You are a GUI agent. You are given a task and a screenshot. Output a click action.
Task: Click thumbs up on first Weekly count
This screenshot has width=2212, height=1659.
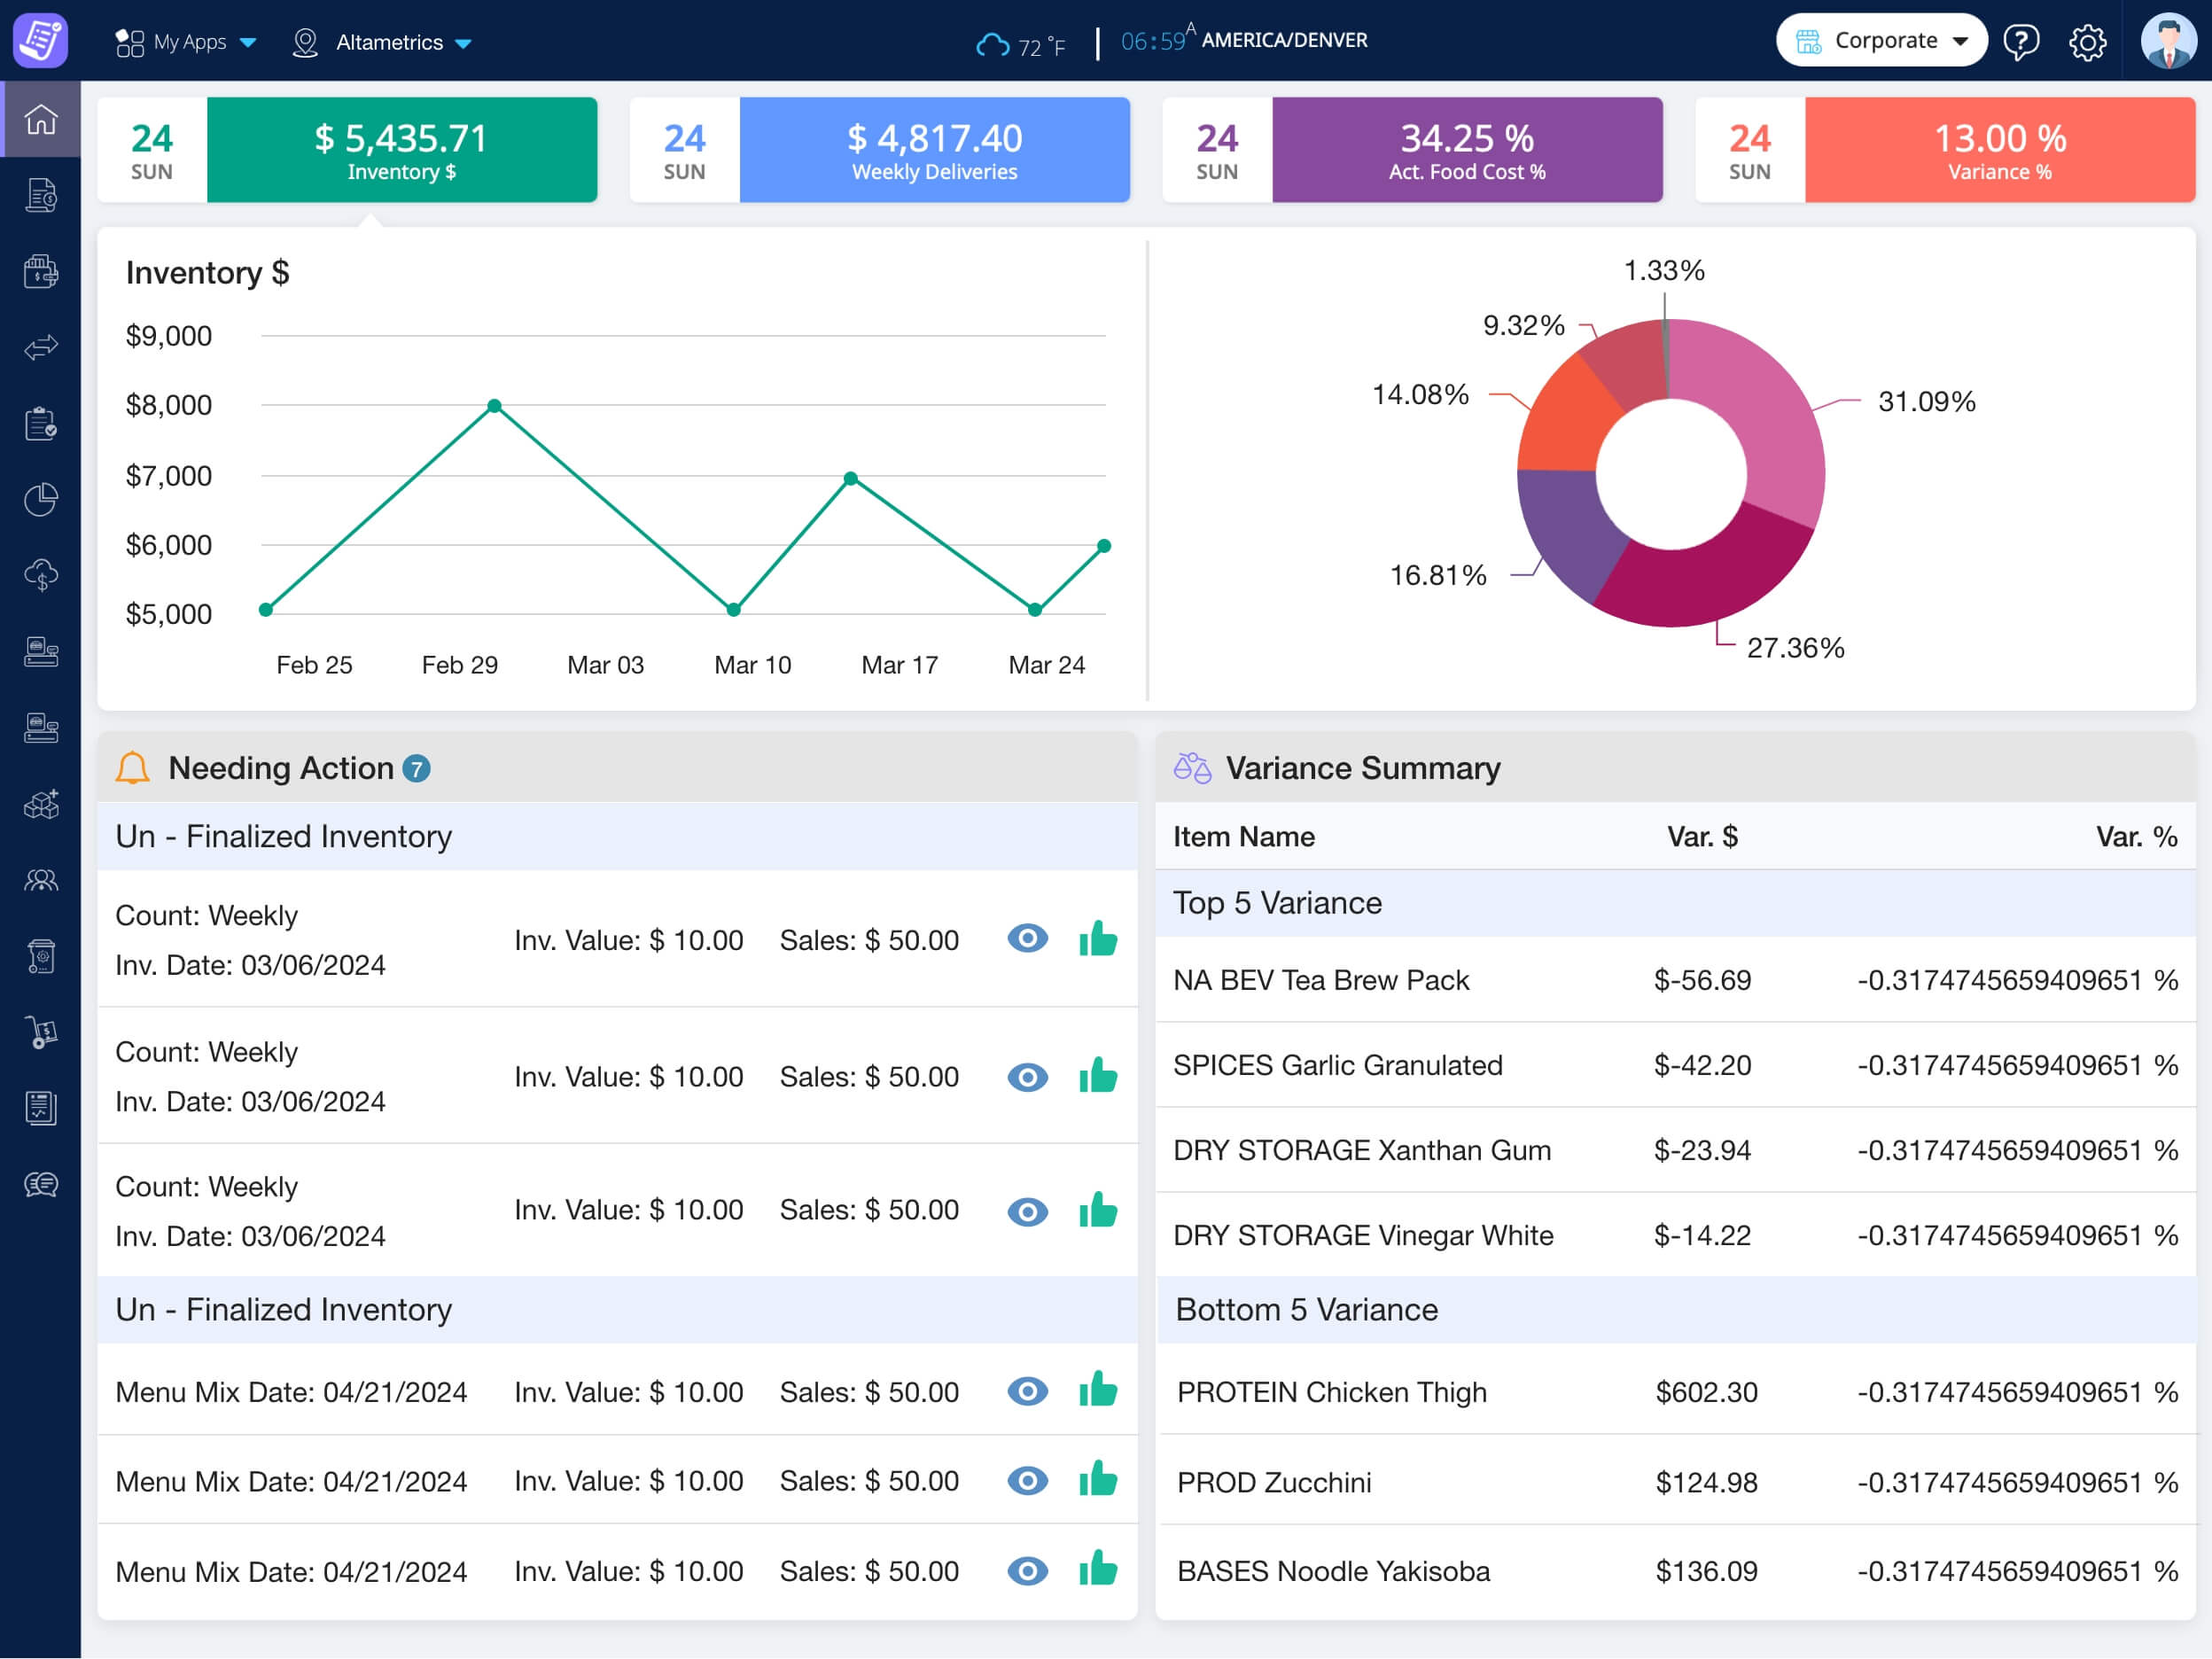point(1098,939)
